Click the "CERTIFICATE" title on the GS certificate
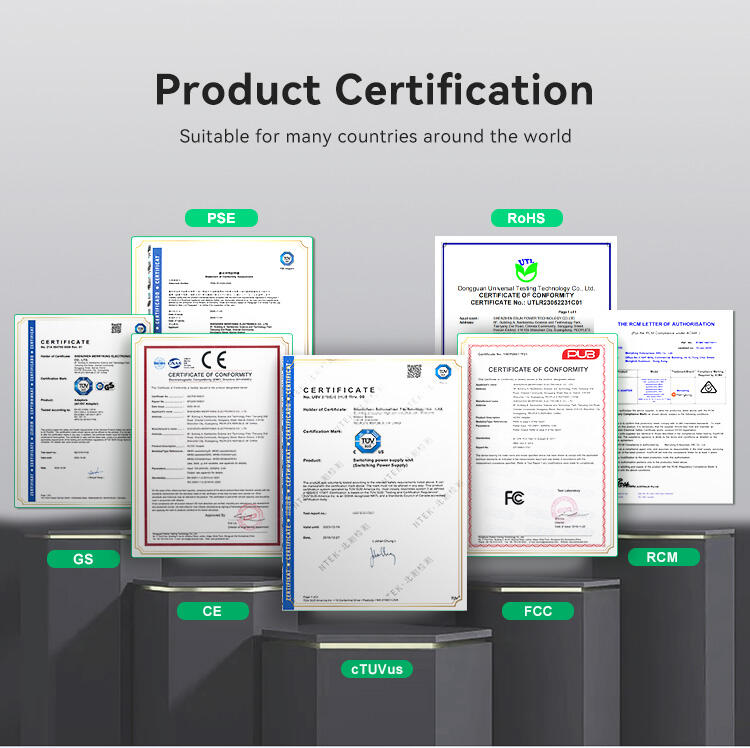The image size is (750, 748). coord(66,342)
